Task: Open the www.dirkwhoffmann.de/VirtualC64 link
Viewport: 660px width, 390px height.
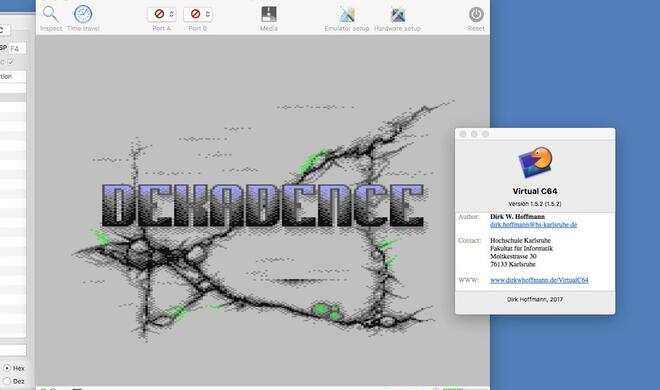Action: click(539, 280)
